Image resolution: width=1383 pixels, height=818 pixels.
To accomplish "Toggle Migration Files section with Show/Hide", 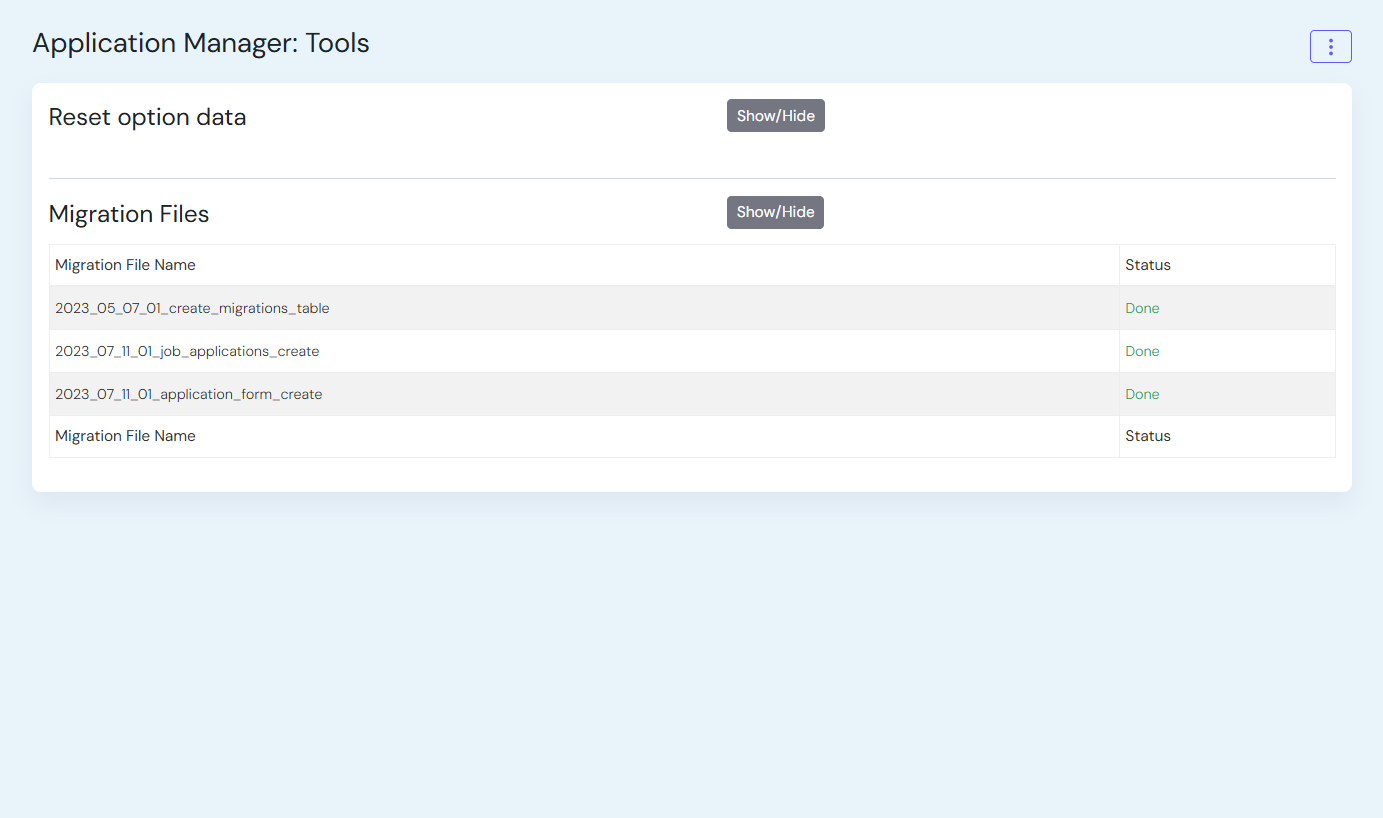I will tap(775, 212).
